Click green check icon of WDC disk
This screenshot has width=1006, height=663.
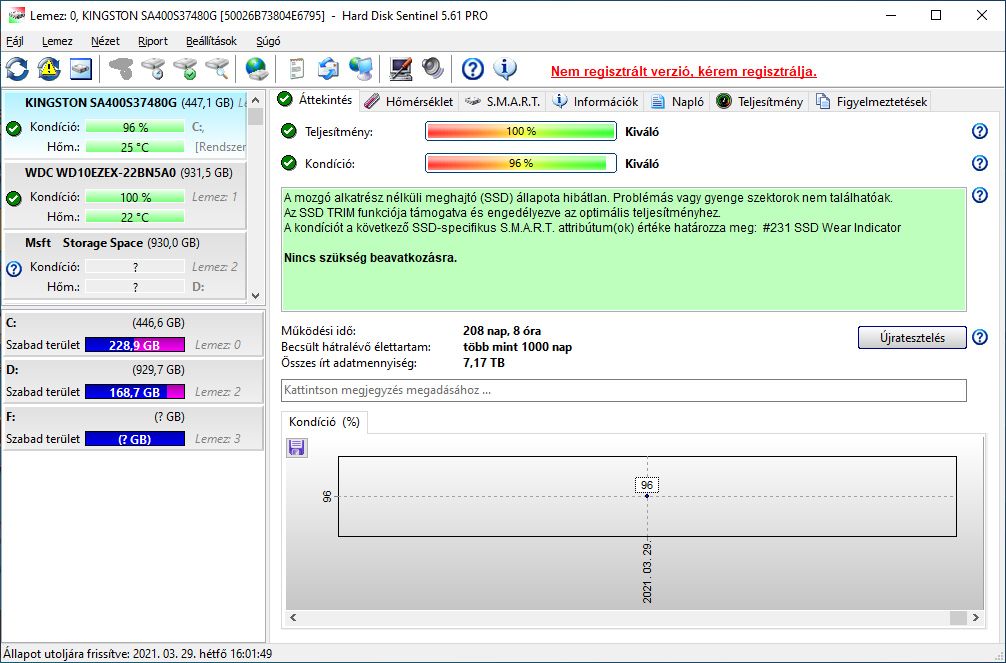coord(13,198)
